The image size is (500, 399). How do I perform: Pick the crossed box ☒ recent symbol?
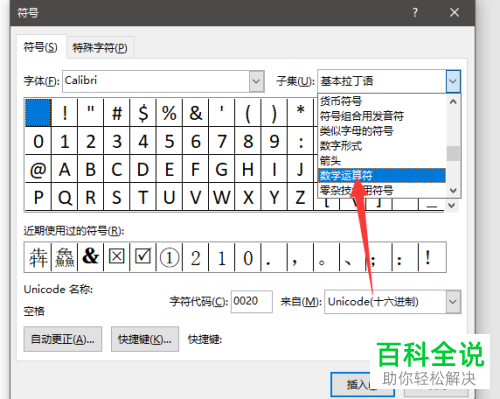(x=117, y=257)
